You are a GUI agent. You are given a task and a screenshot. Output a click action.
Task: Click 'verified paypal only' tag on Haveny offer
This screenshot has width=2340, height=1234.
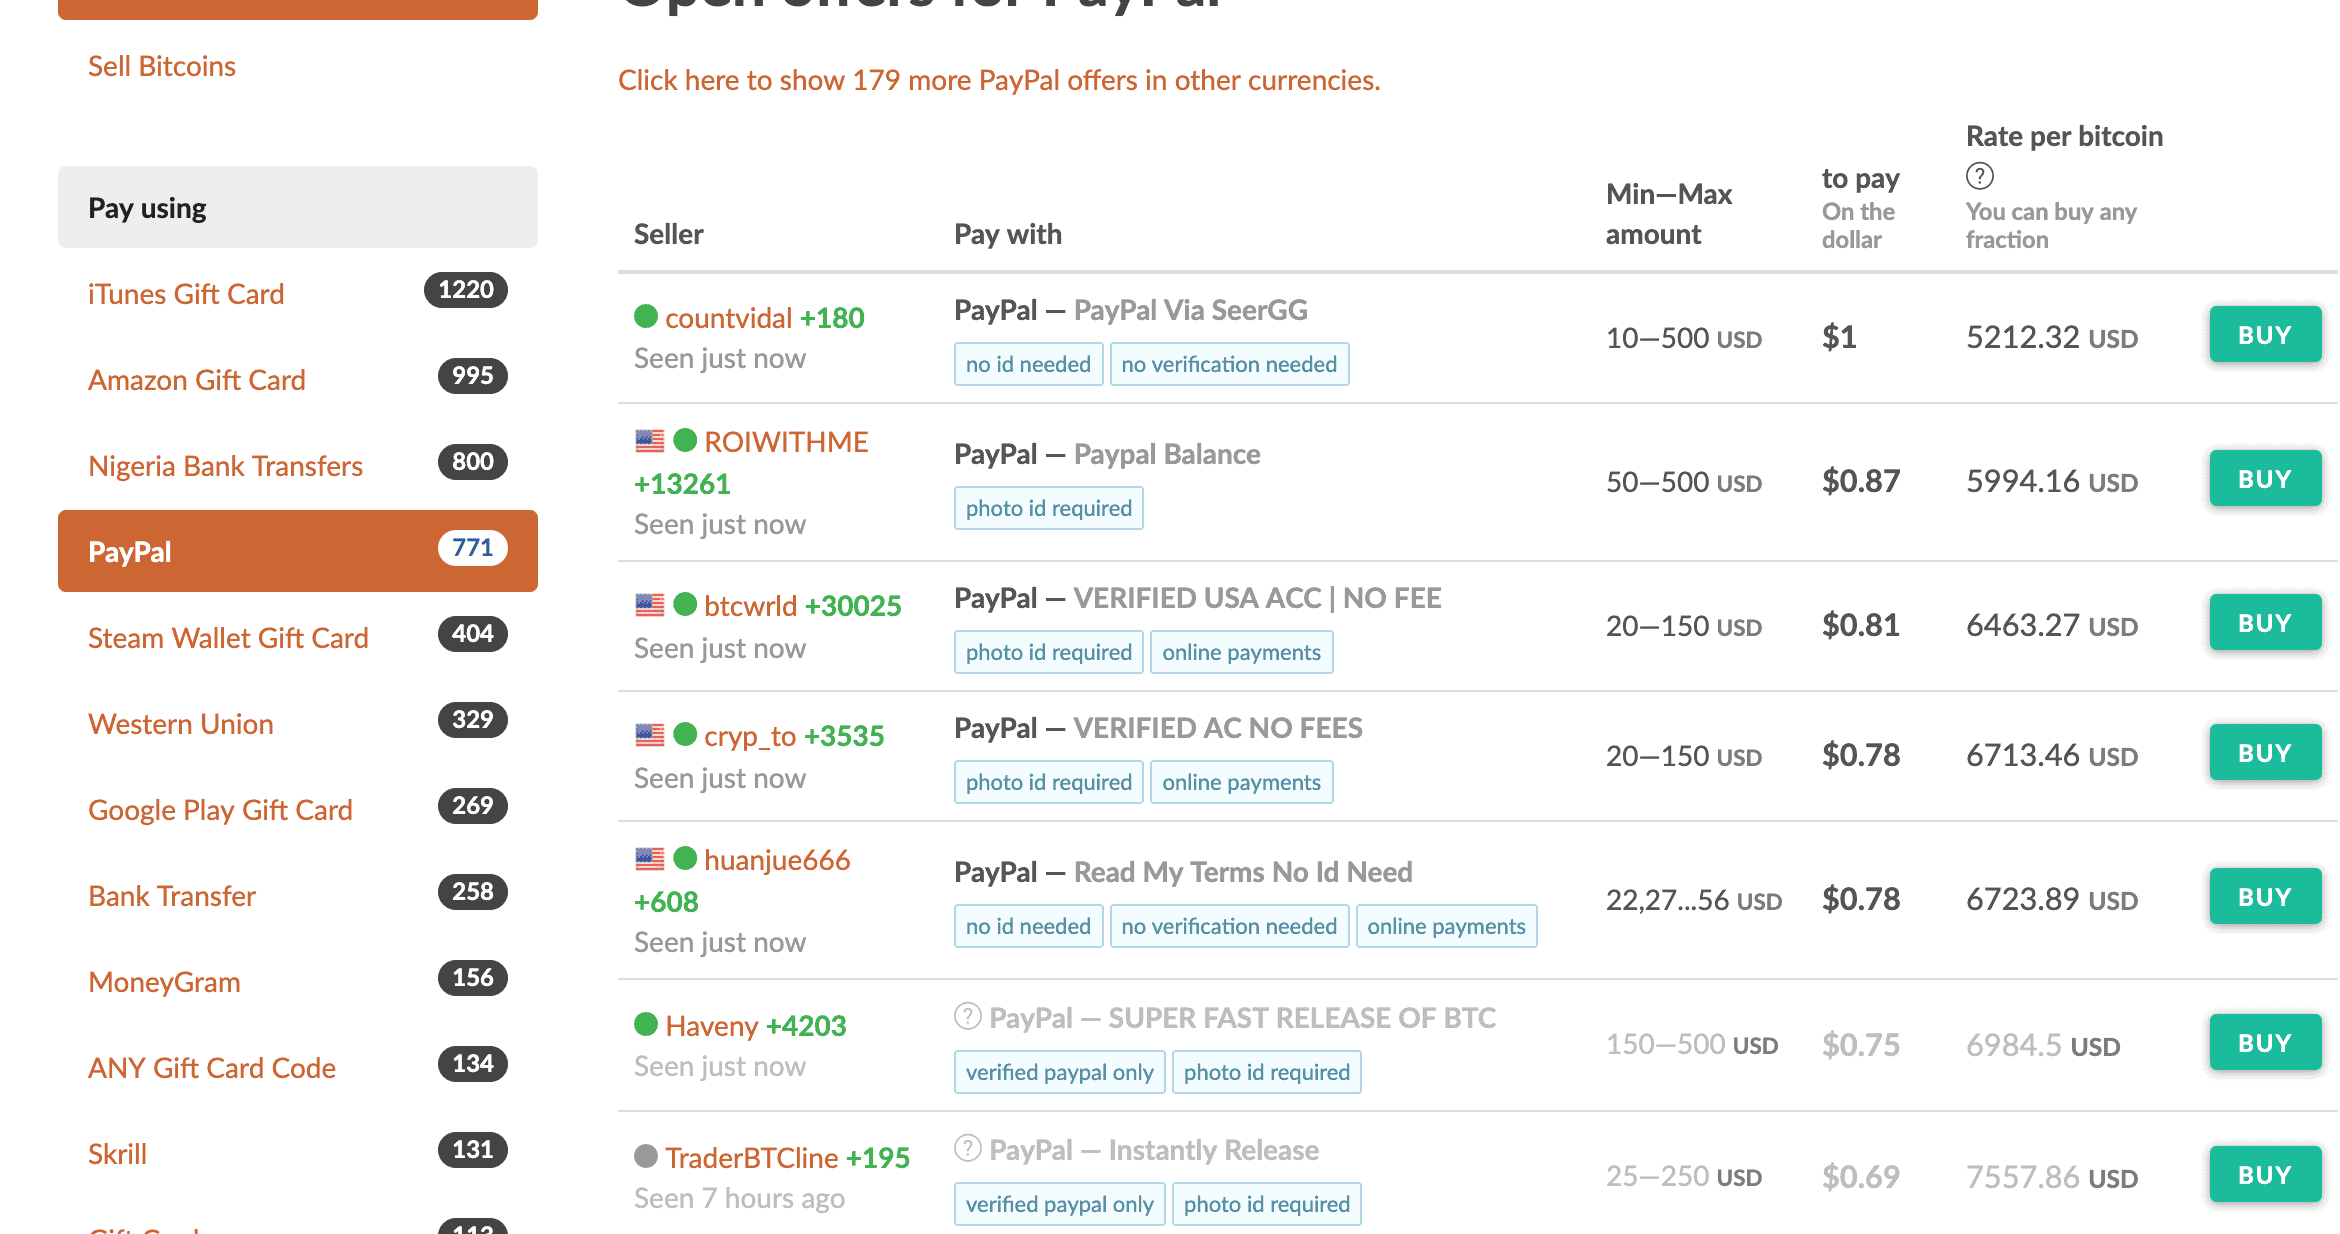click(1060, 1072)
